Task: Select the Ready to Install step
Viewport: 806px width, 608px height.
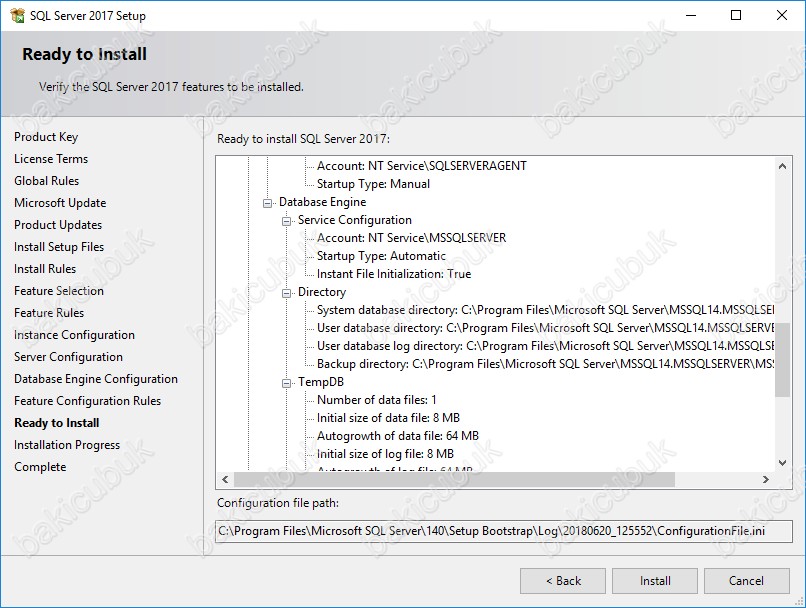Action: pyautogui.click(x=57, y=423)
